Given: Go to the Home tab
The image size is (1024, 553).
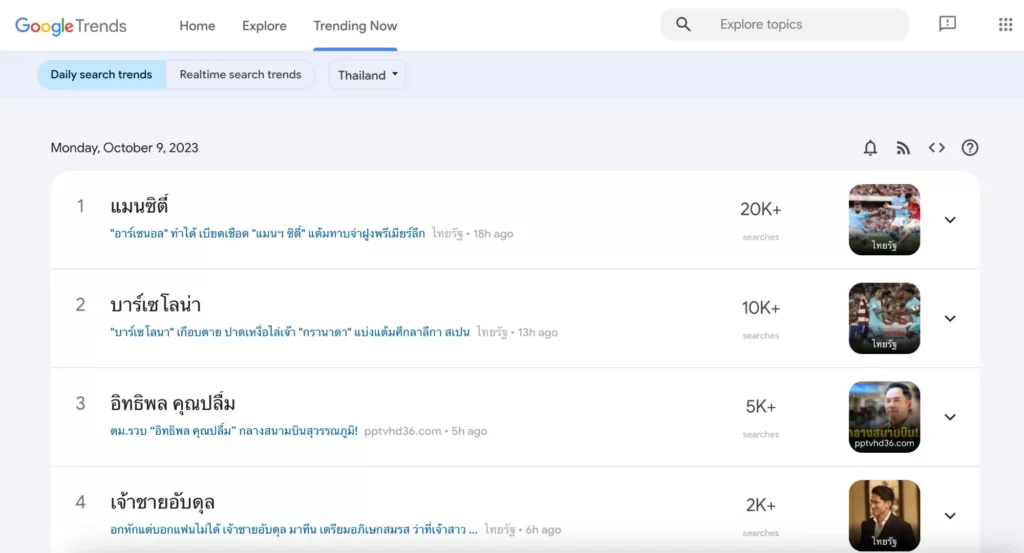Looking at the screenshot, I should click(x=197, y=26).
